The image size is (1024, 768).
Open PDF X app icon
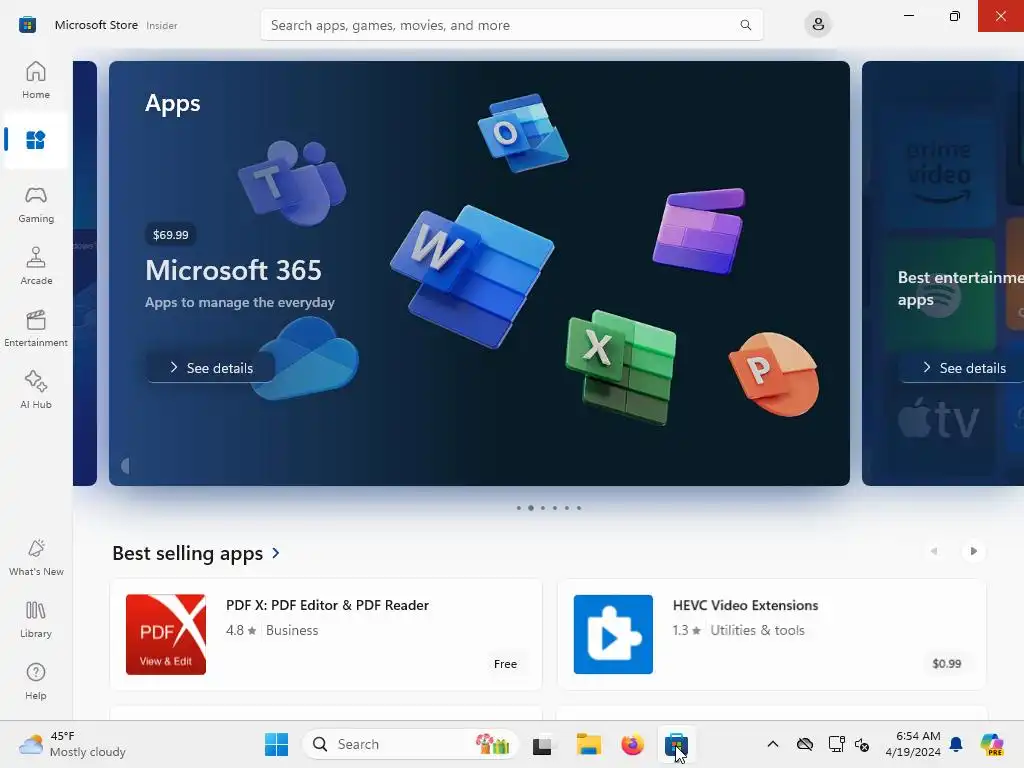166,634
